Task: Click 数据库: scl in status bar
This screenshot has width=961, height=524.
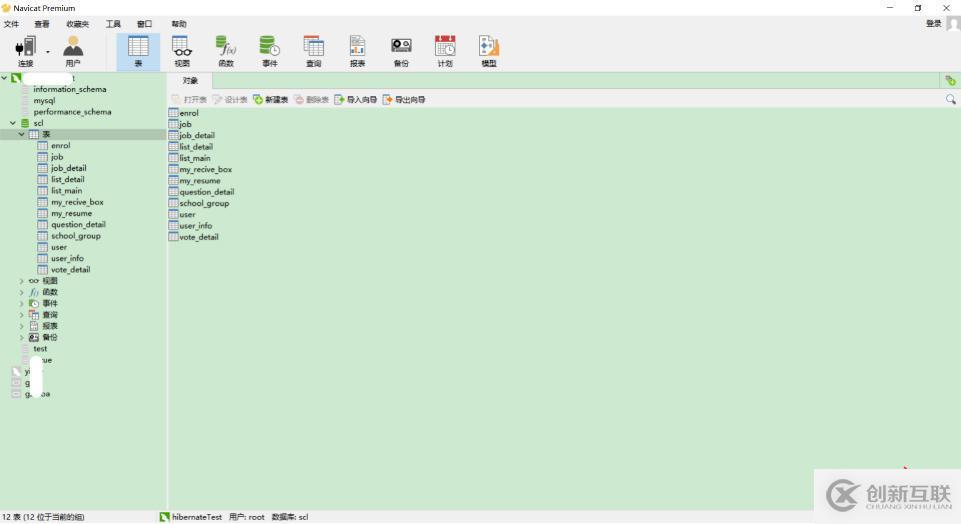Action: [x=290, y=517]
